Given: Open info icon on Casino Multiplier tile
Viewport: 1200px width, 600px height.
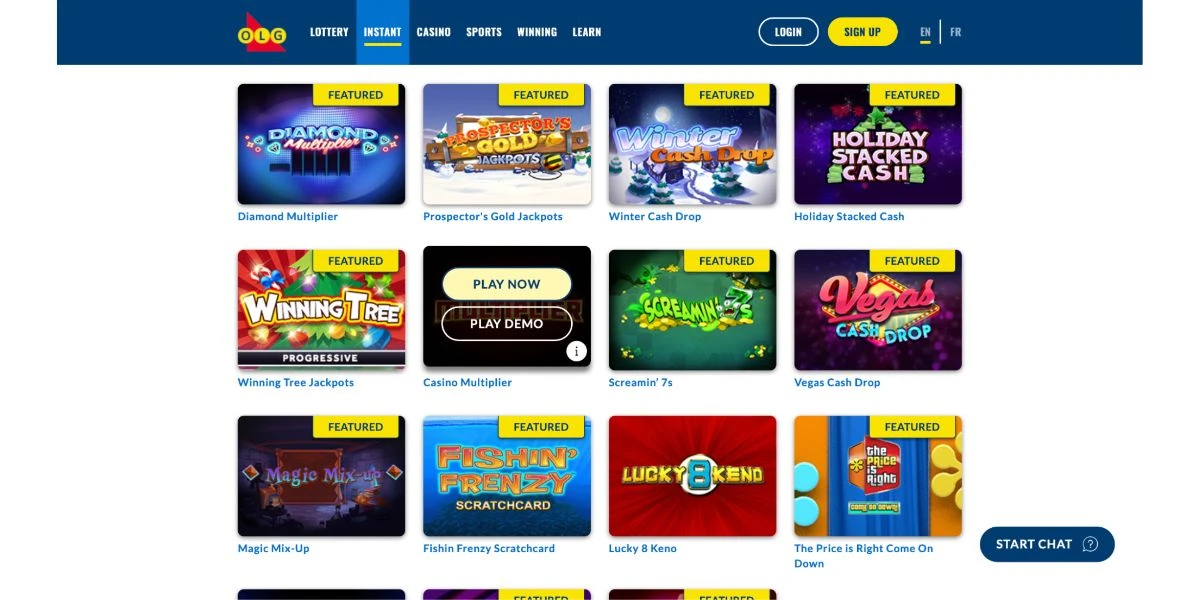Looking at the screenshot, I should (576, 351).
